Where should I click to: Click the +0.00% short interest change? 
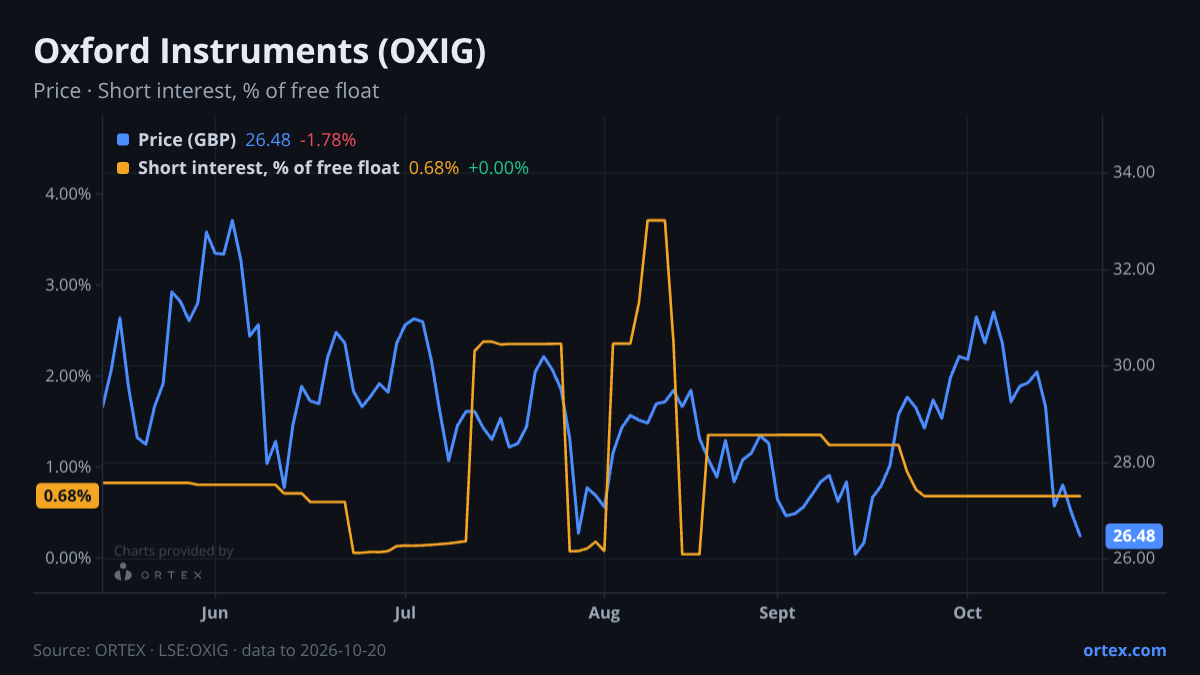(499, 168)
